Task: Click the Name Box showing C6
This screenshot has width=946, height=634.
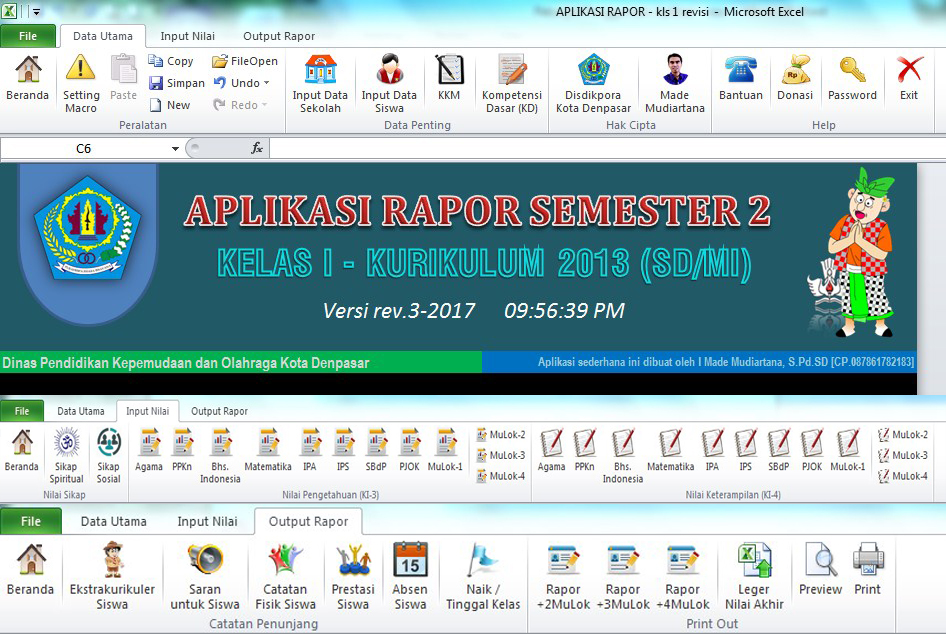Action: pos(84,148)
